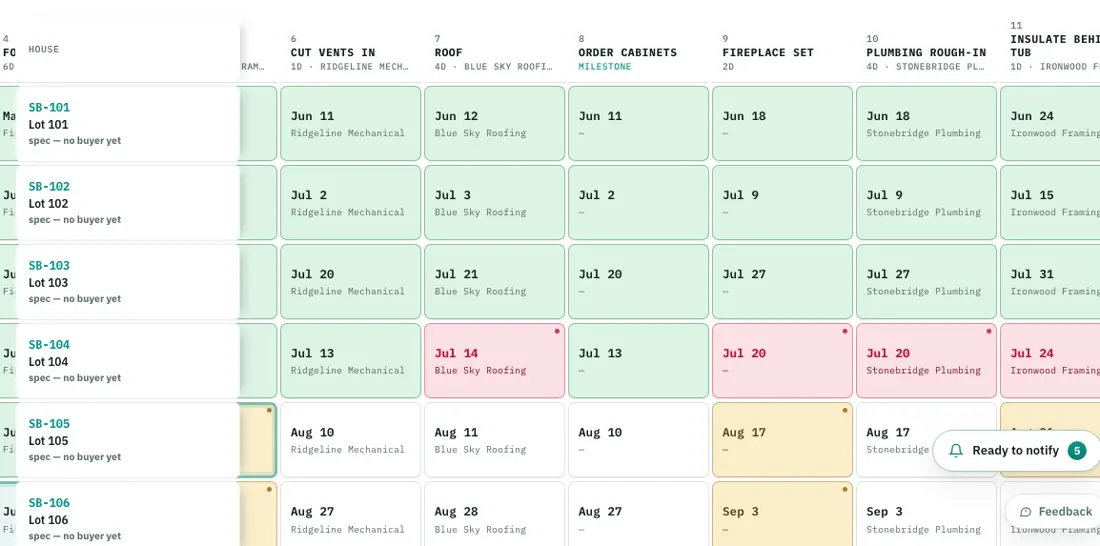1100x546 pixels.
Task: Select SB-106 Cut Vents In cell Aug 27
Action: pos(351,514)
